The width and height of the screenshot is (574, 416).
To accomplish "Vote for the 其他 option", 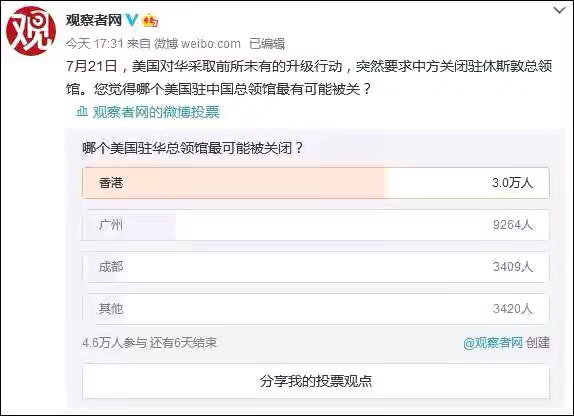I will point(316,309).
